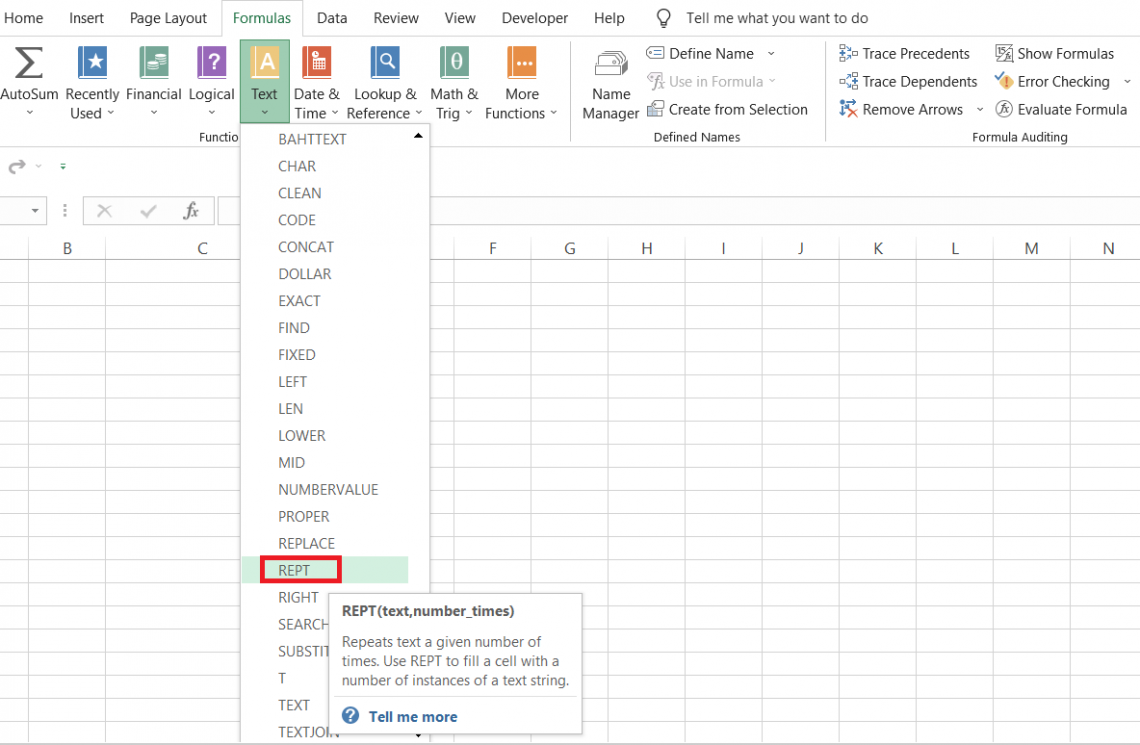Open the More Functions menu
This screenshot has height=745, width=1140.
(x=522, y=63)
